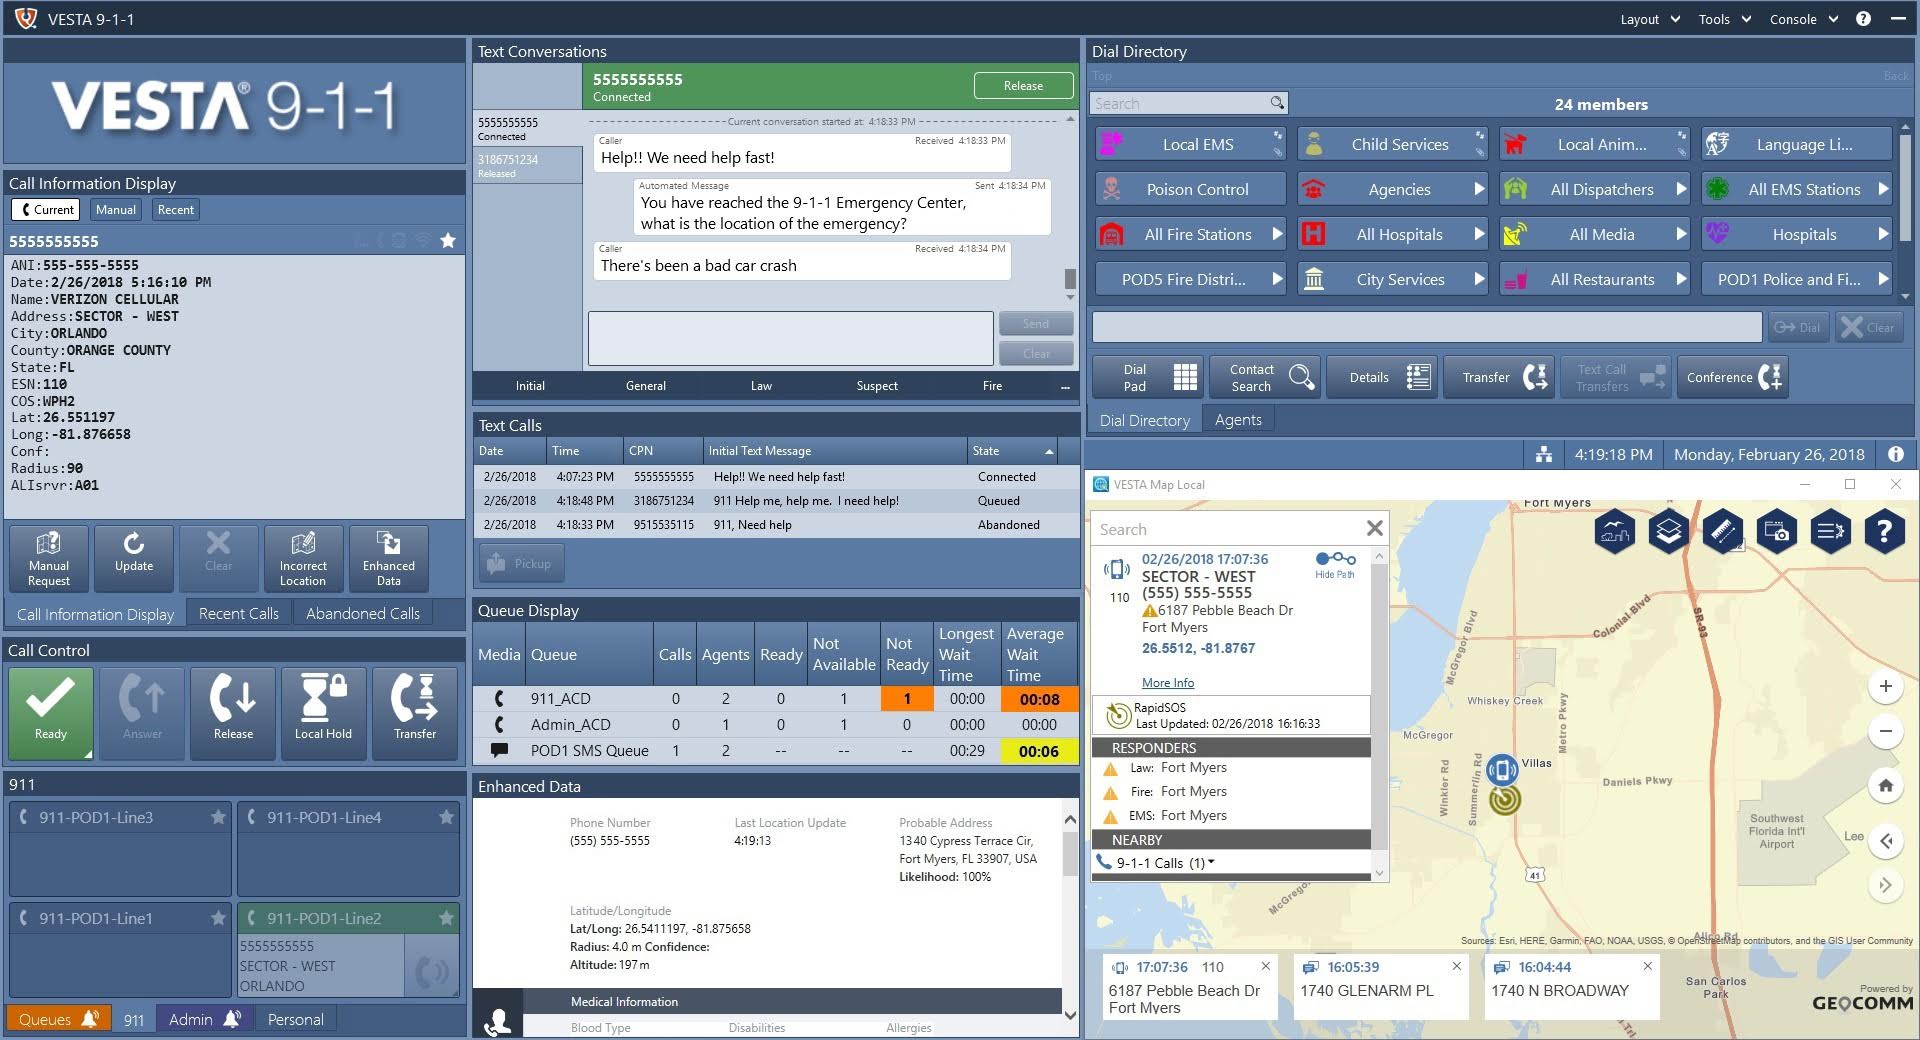Release the connected text conversation
The width and height of the screenshot is (1920, 1040).
(1023, 85)
